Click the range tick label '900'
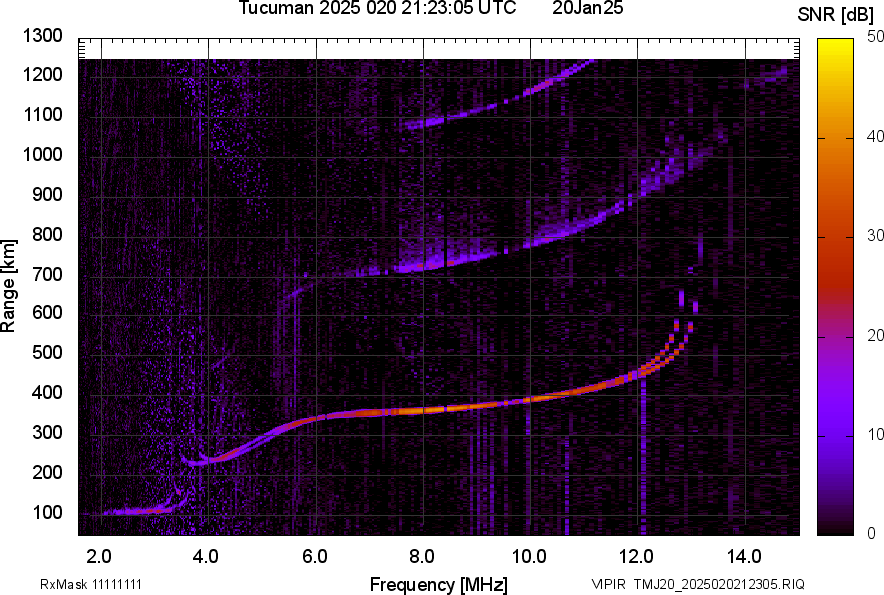The height and width of the screenshot is (595, 884). coord(47,194)
